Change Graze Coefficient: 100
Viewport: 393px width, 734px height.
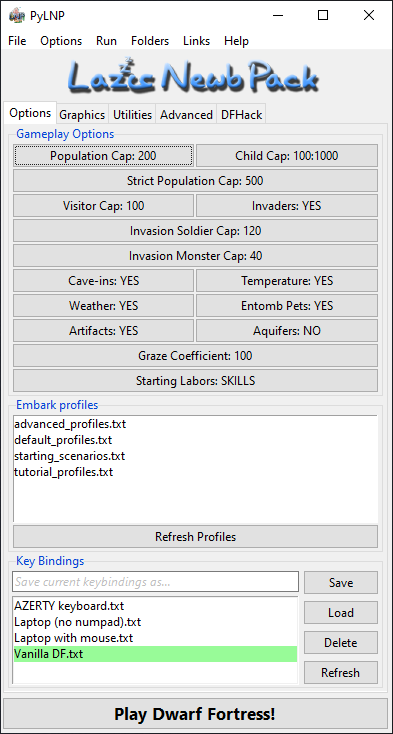tap(195, 356)
